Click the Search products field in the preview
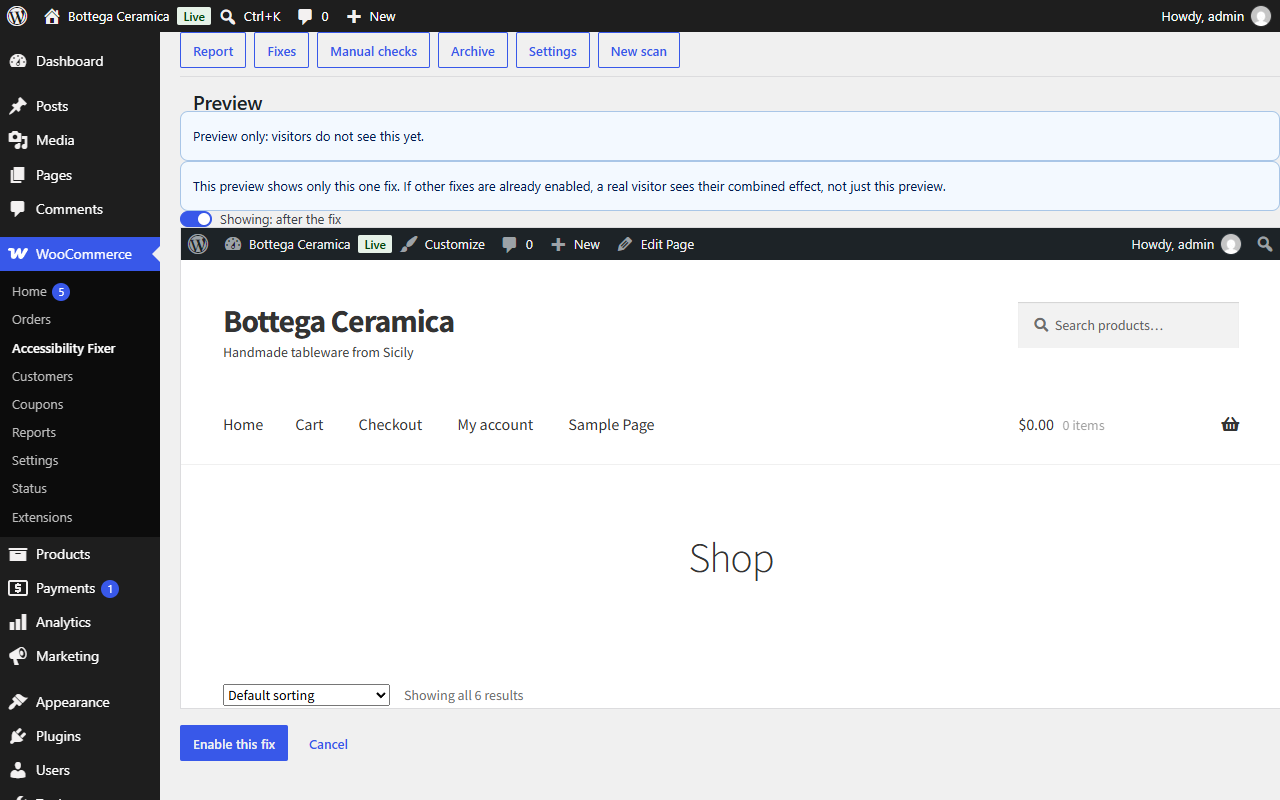 pyautogui.click(x=1128, y=325)
